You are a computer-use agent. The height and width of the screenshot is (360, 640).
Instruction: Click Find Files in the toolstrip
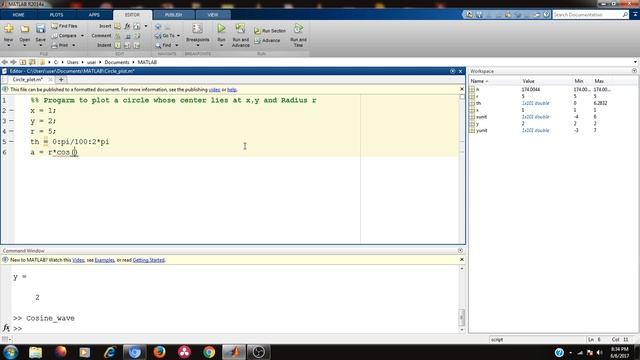pos(64,26)
